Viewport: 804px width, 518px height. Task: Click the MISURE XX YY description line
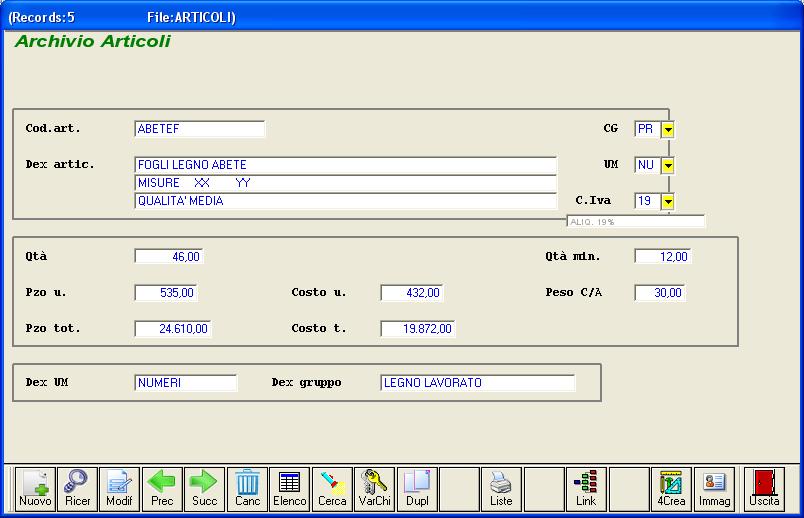tap(346, 183)
